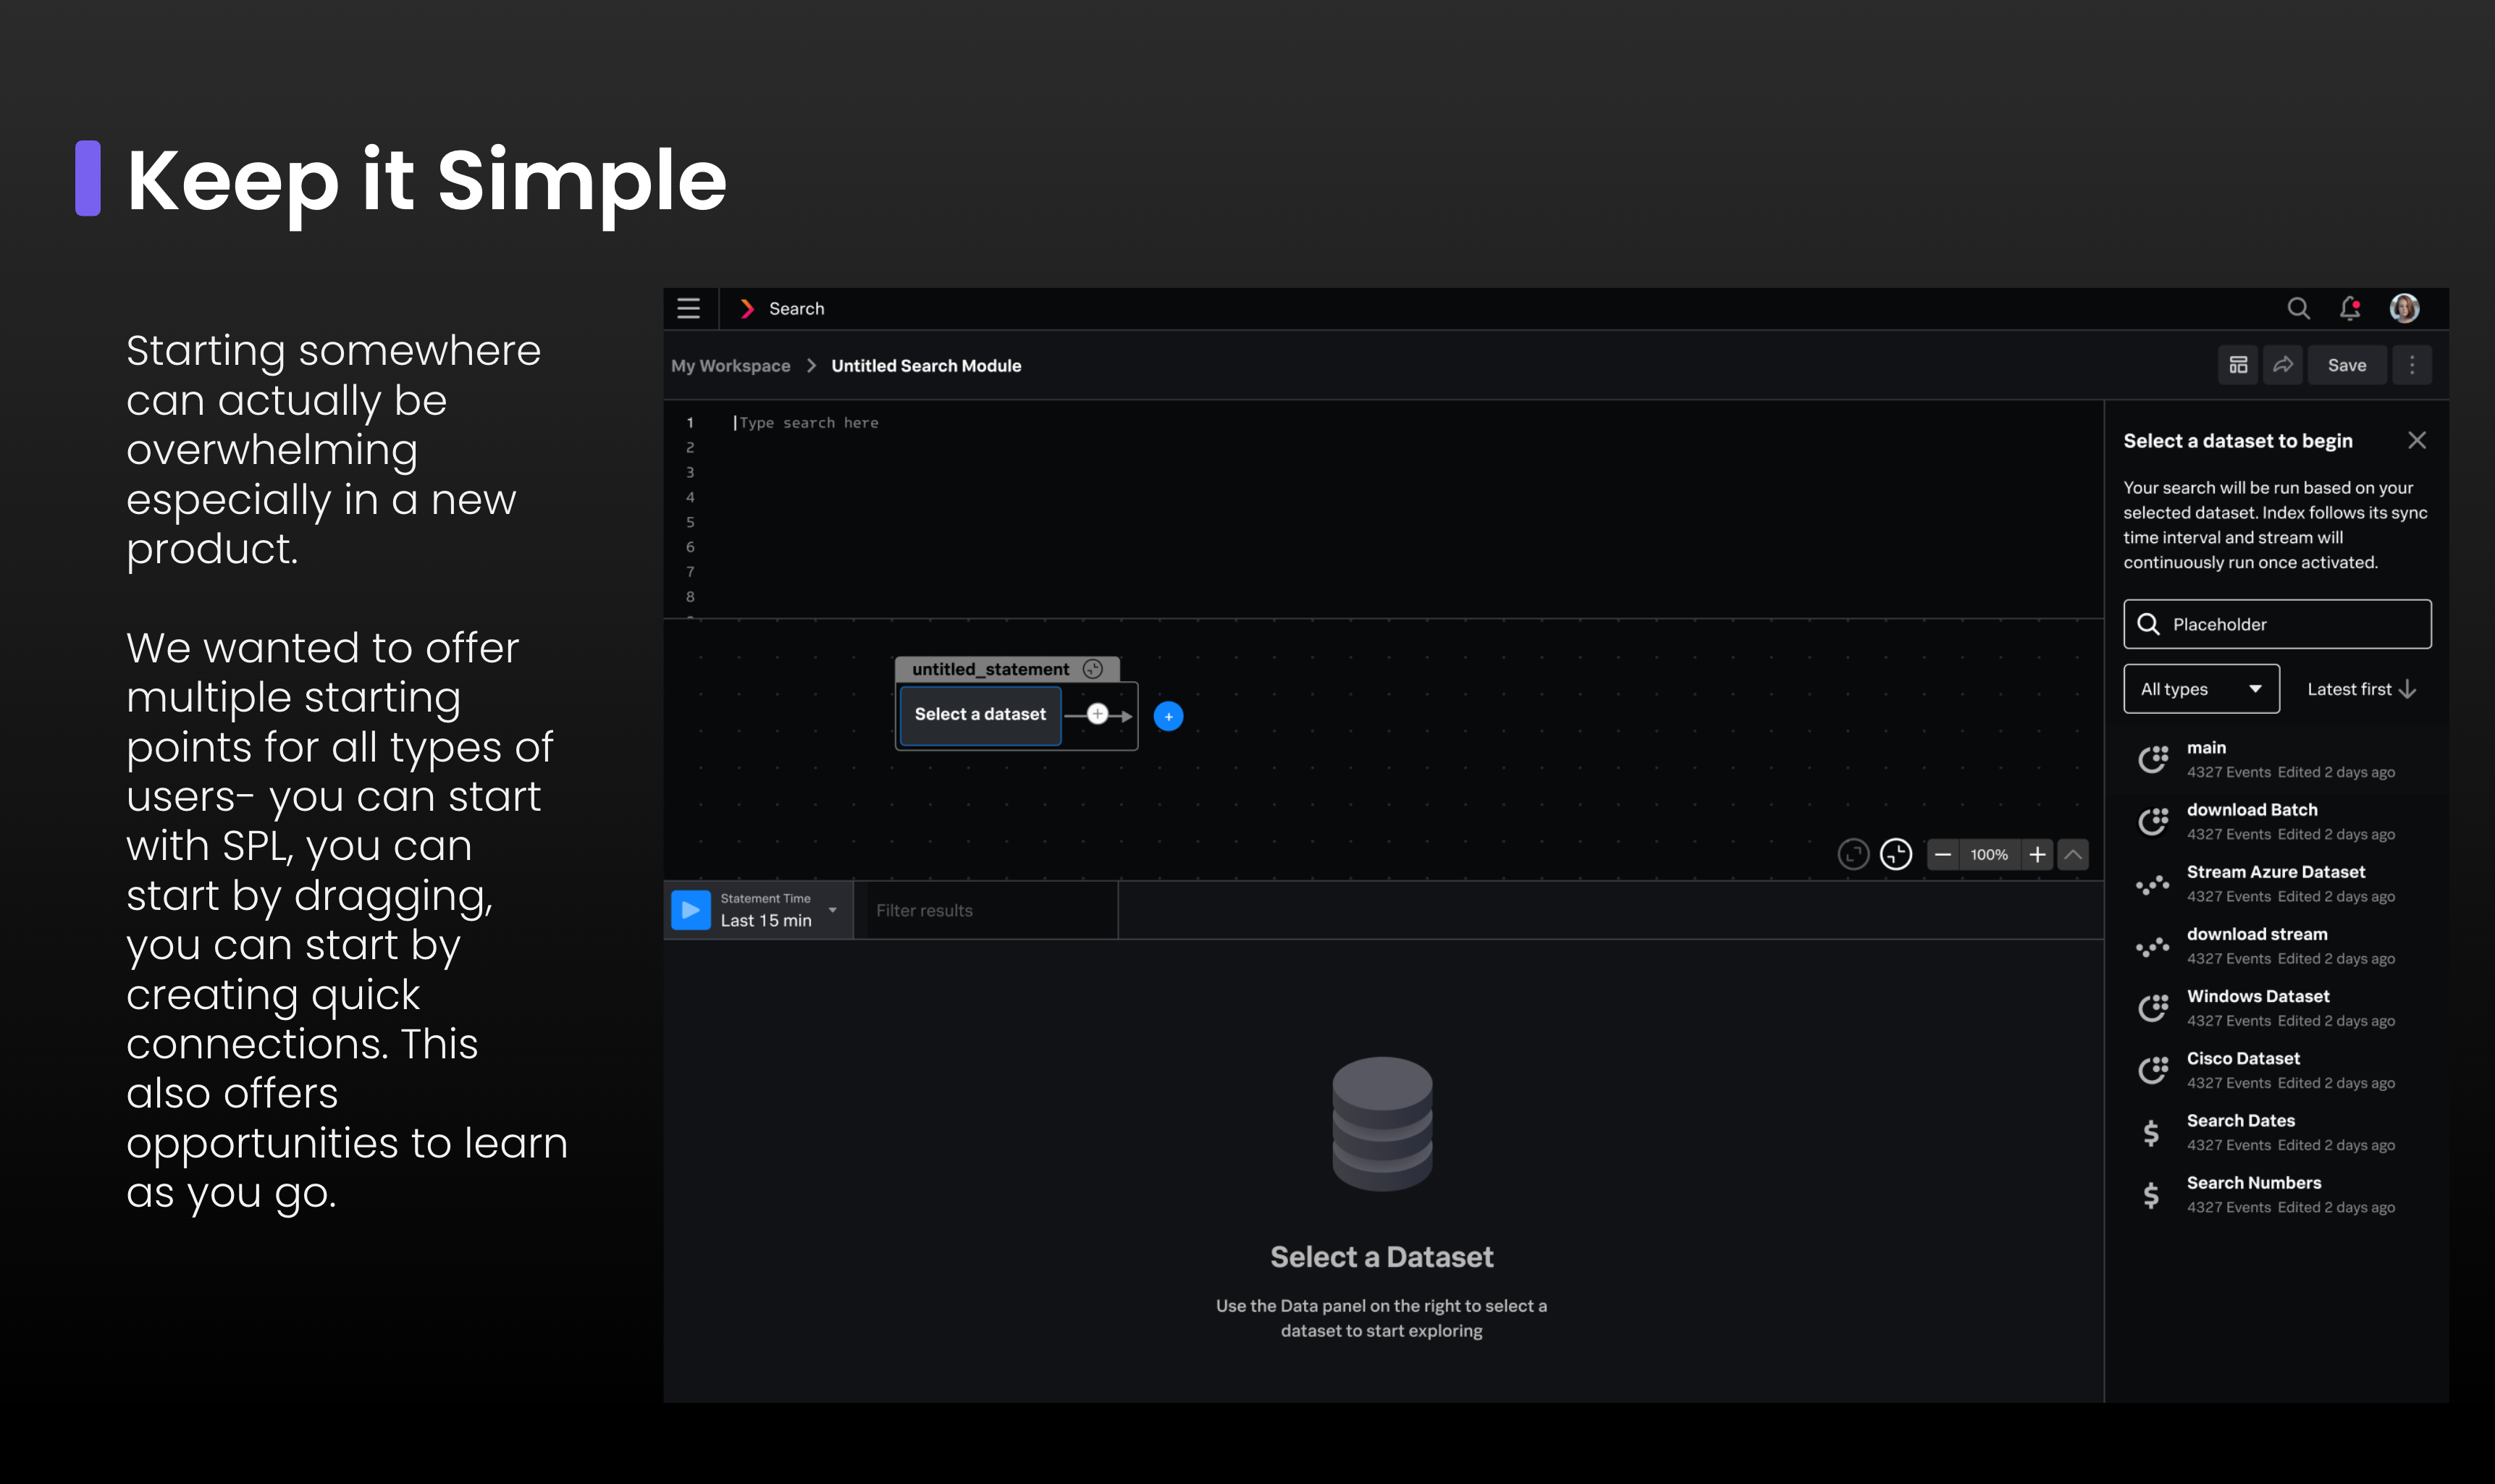The width and height of the screenshot is (2495, 1484).
Task: Select the main dataset
Action: [2277, 759]
